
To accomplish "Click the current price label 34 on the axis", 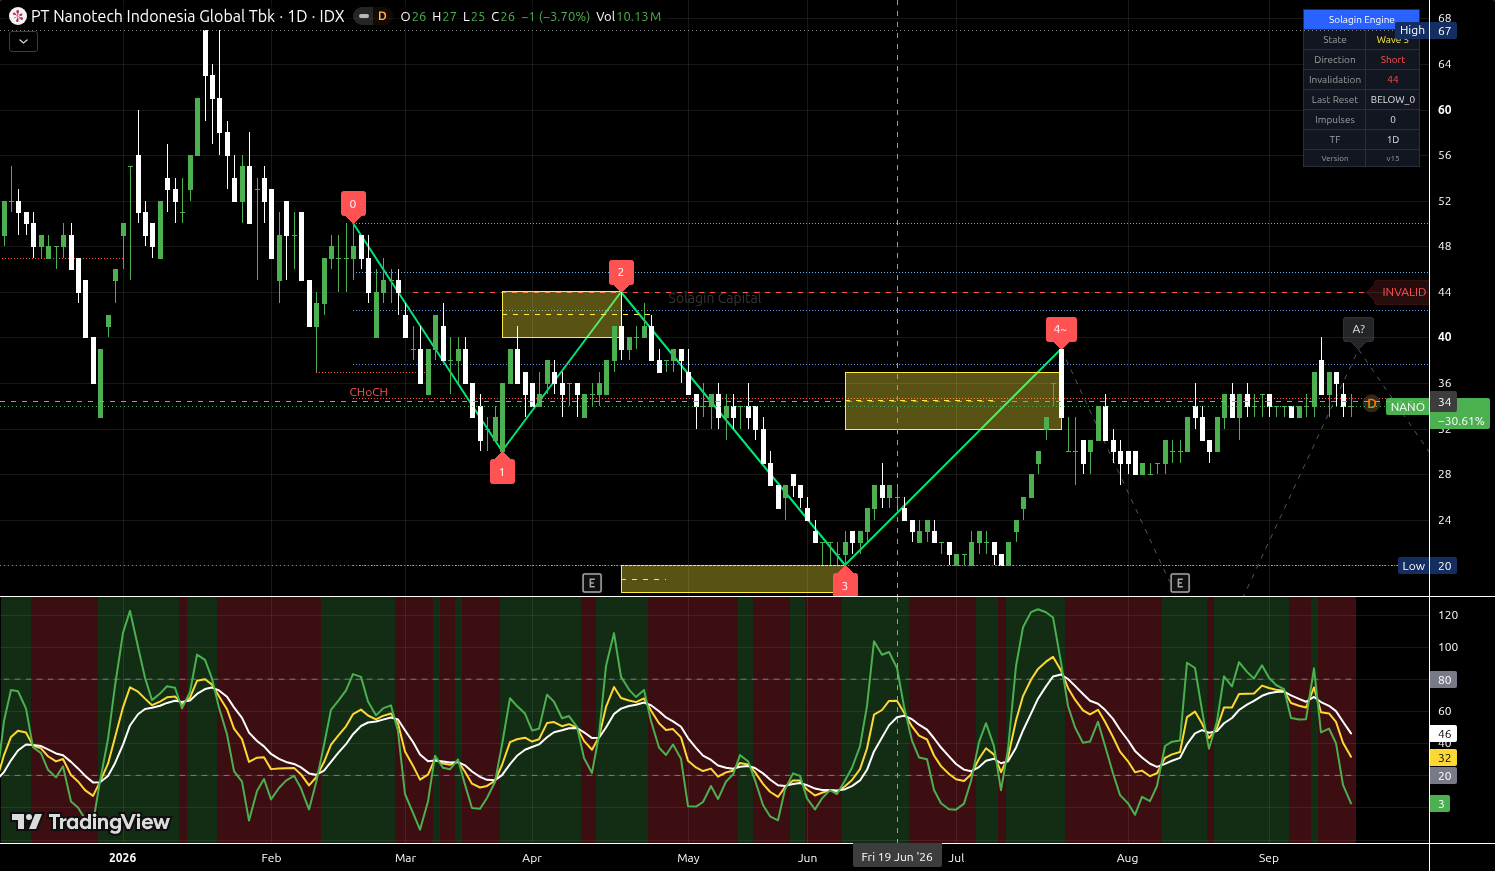I will [x=1444, y=402].
